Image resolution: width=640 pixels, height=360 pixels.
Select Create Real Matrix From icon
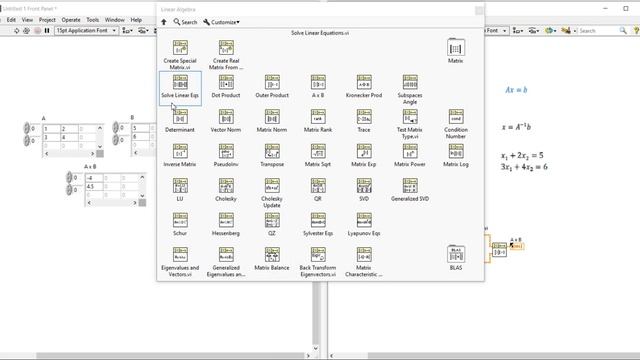(x=226, y=48)
